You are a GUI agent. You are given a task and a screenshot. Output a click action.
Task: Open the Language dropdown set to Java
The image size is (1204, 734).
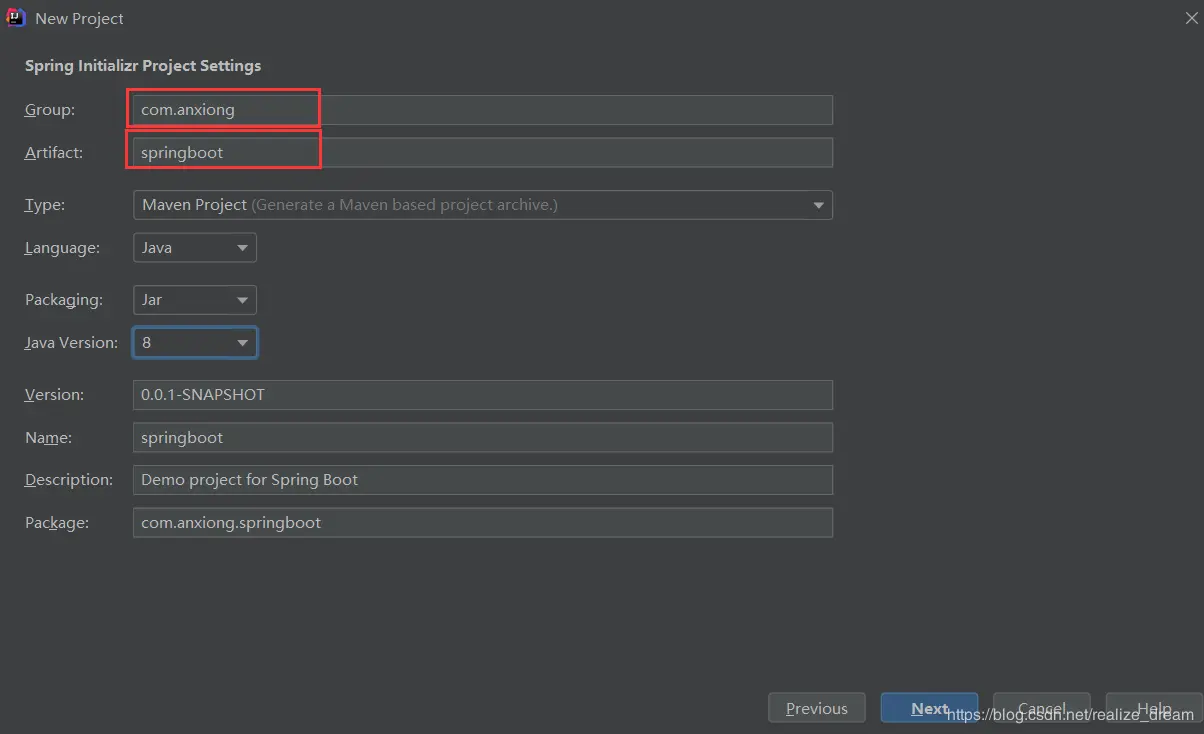pos(195,248)
